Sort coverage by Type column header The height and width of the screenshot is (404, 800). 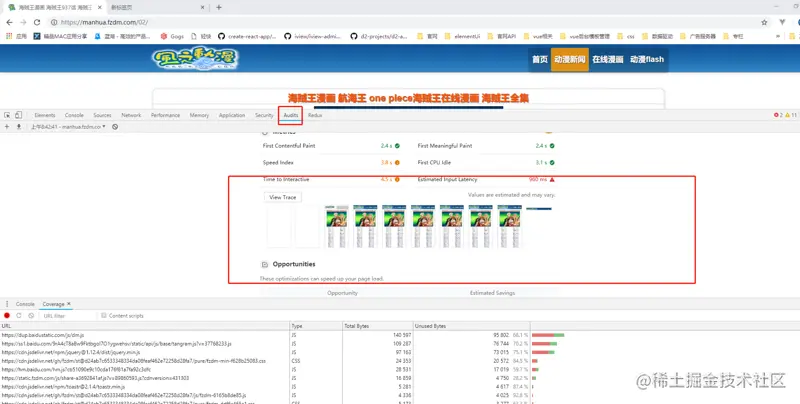tap(316, 326)
